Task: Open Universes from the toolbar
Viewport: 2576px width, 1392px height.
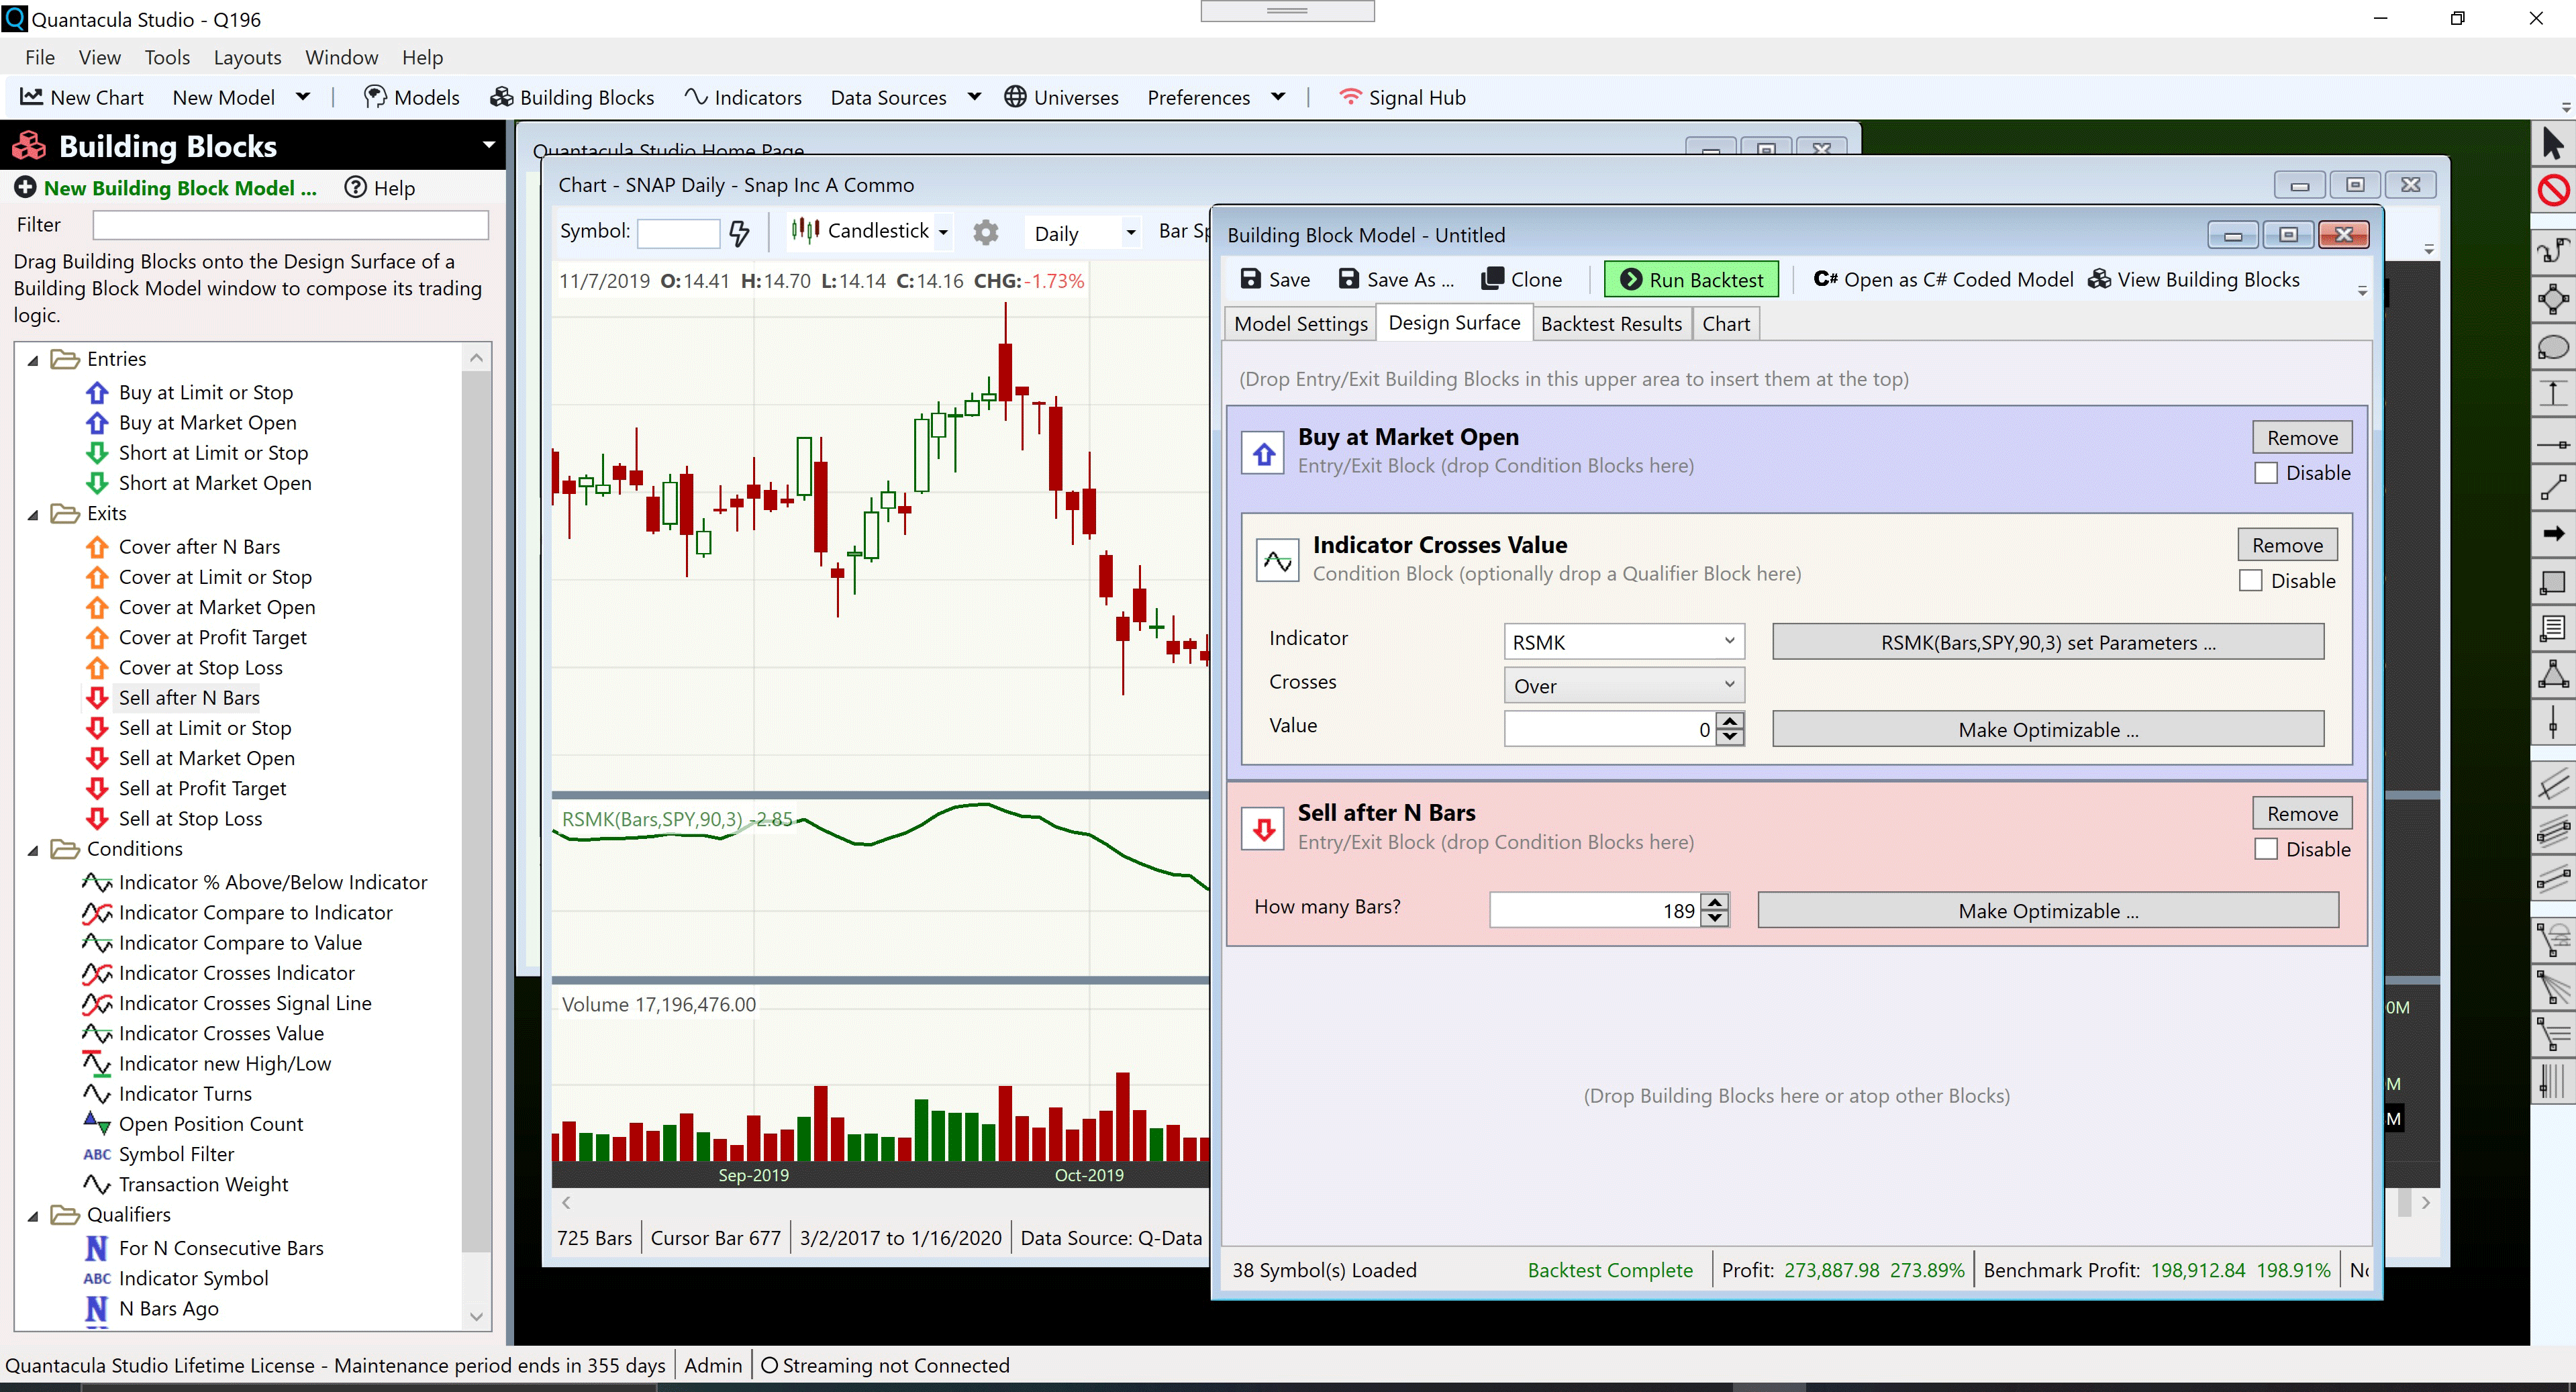Action: (1061, 97)
